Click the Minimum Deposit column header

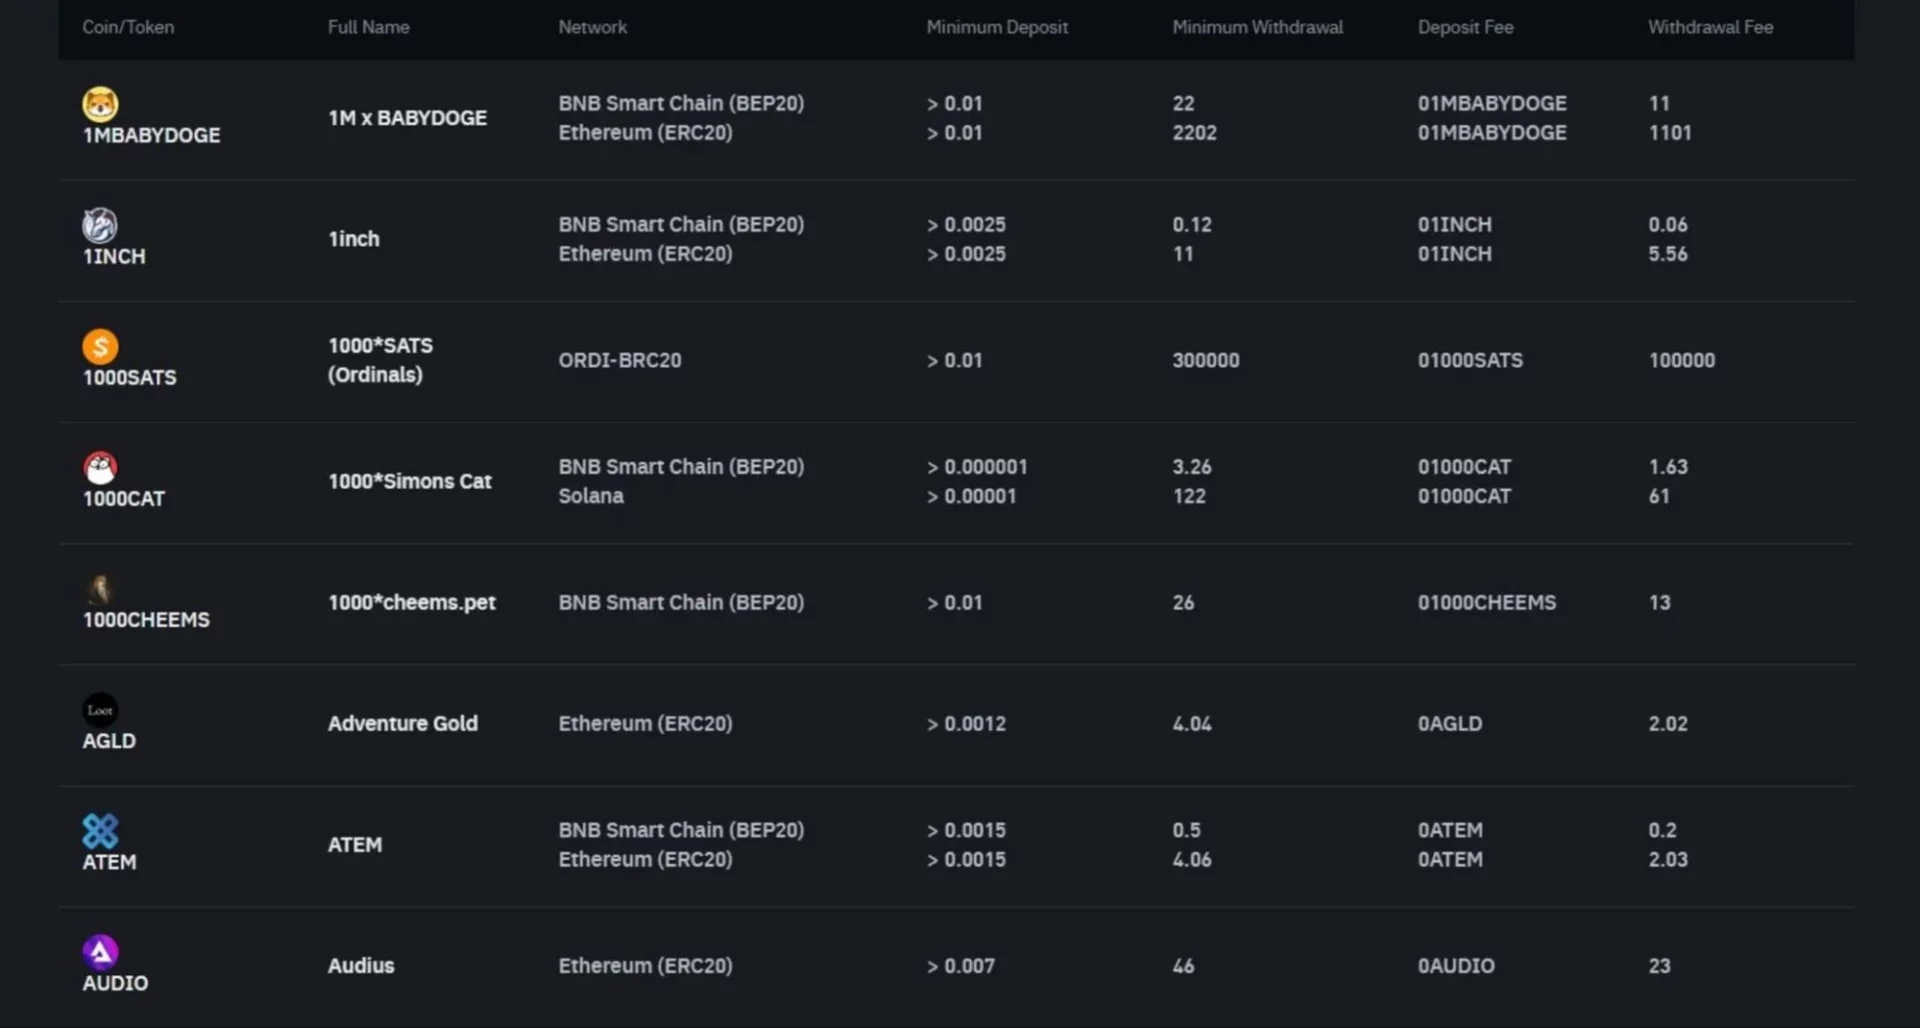click(x=997, y=27)
